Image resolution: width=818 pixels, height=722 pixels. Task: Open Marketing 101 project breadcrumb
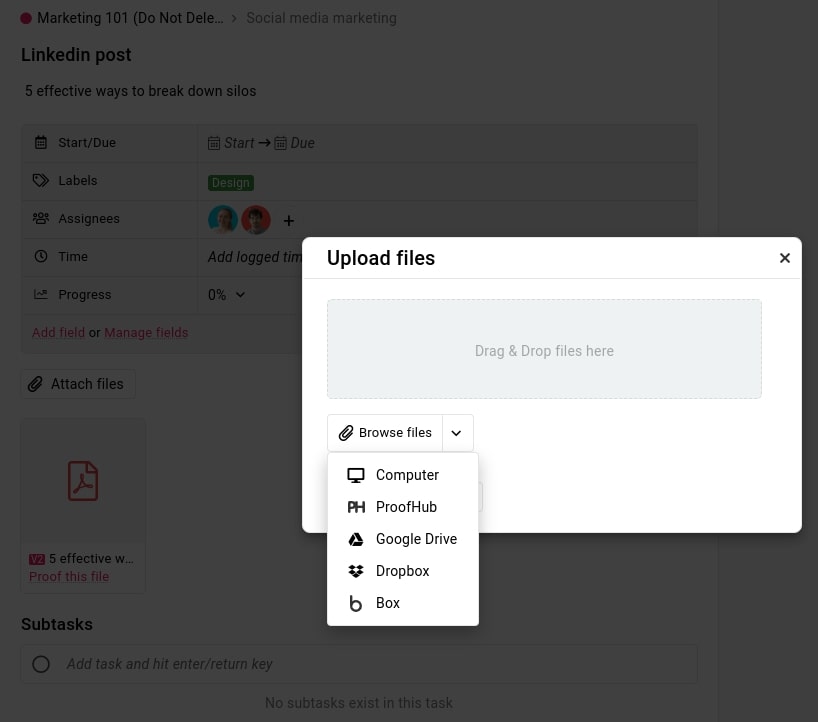130,18
